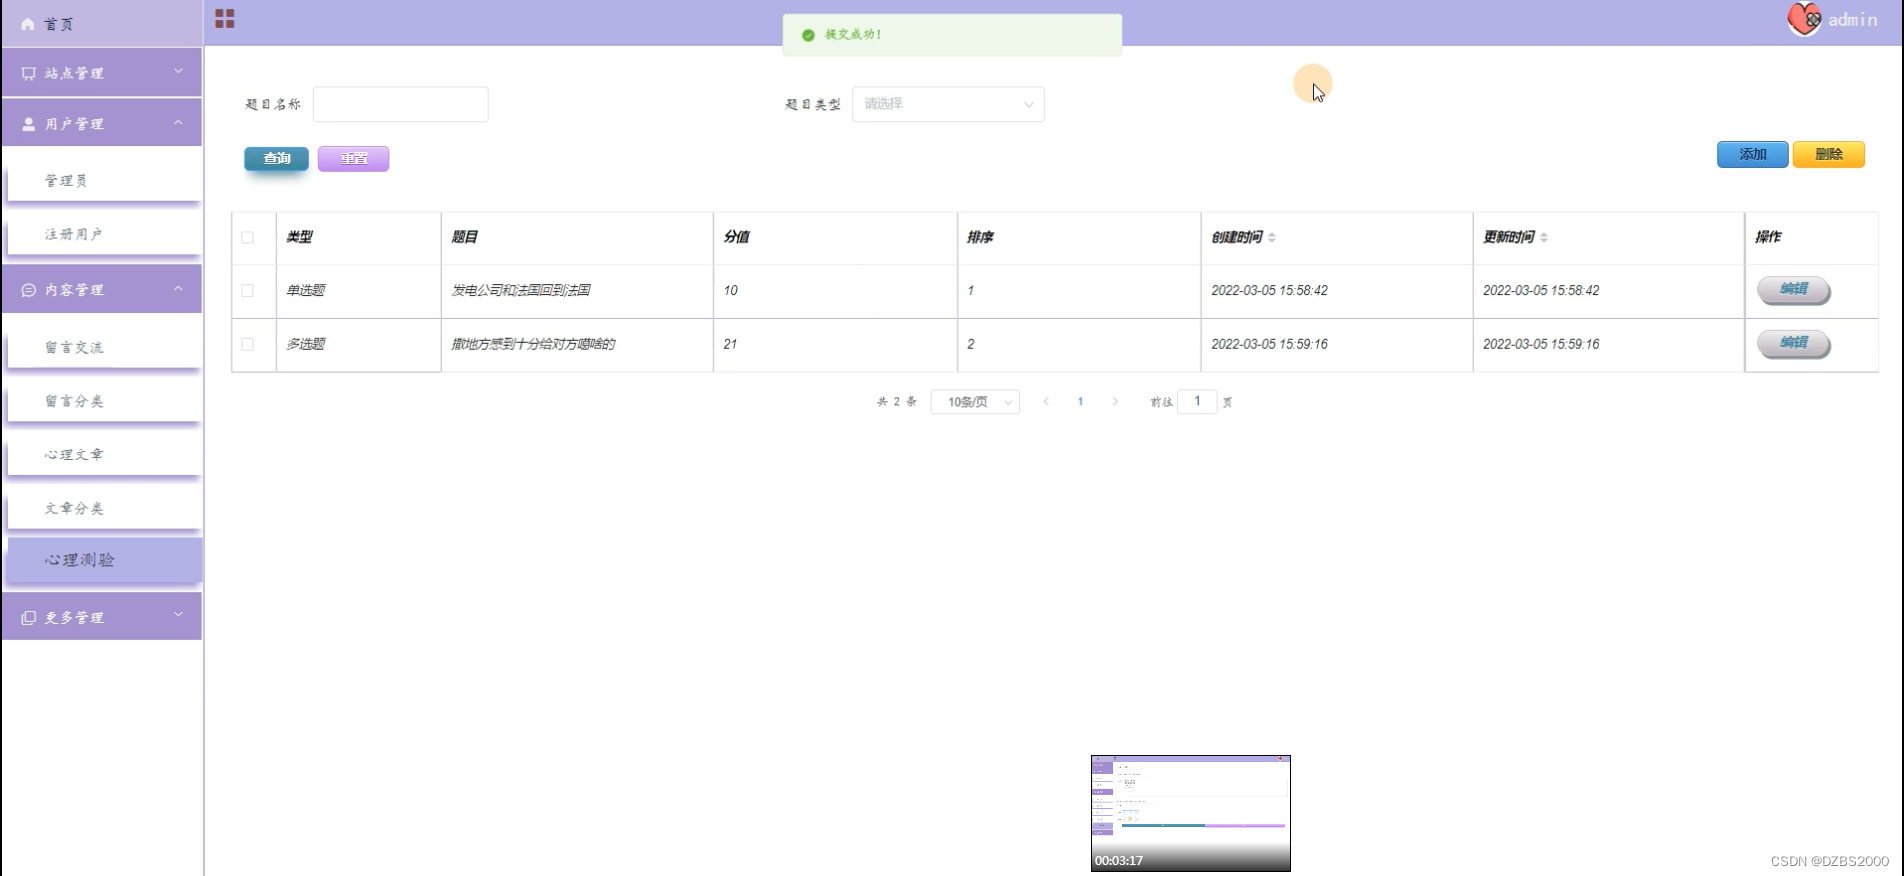
Task: Open 首页 in the sidebar
Action: [x=102, y=24]
